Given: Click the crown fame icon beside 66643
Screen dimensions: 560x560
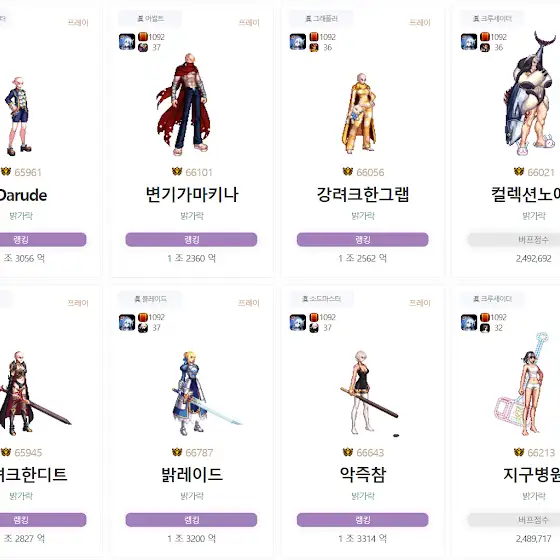Looking at the screenshot, I should [x=348, y=452].
